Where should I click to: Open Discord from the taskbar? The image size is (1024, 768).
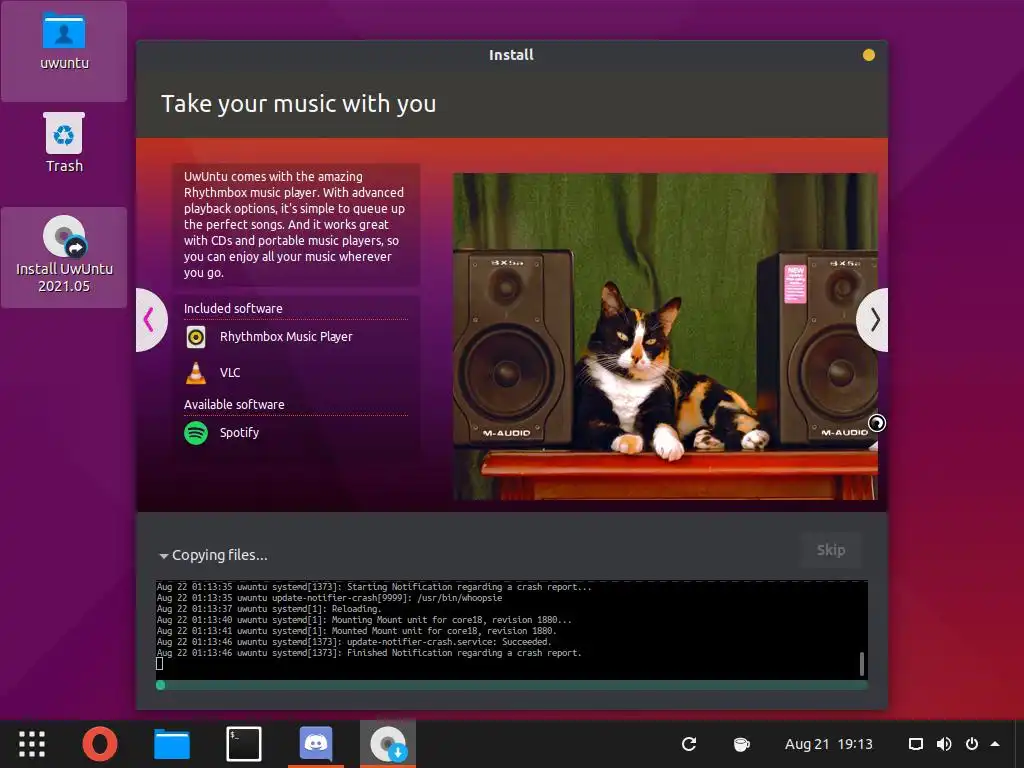point(316,744)
